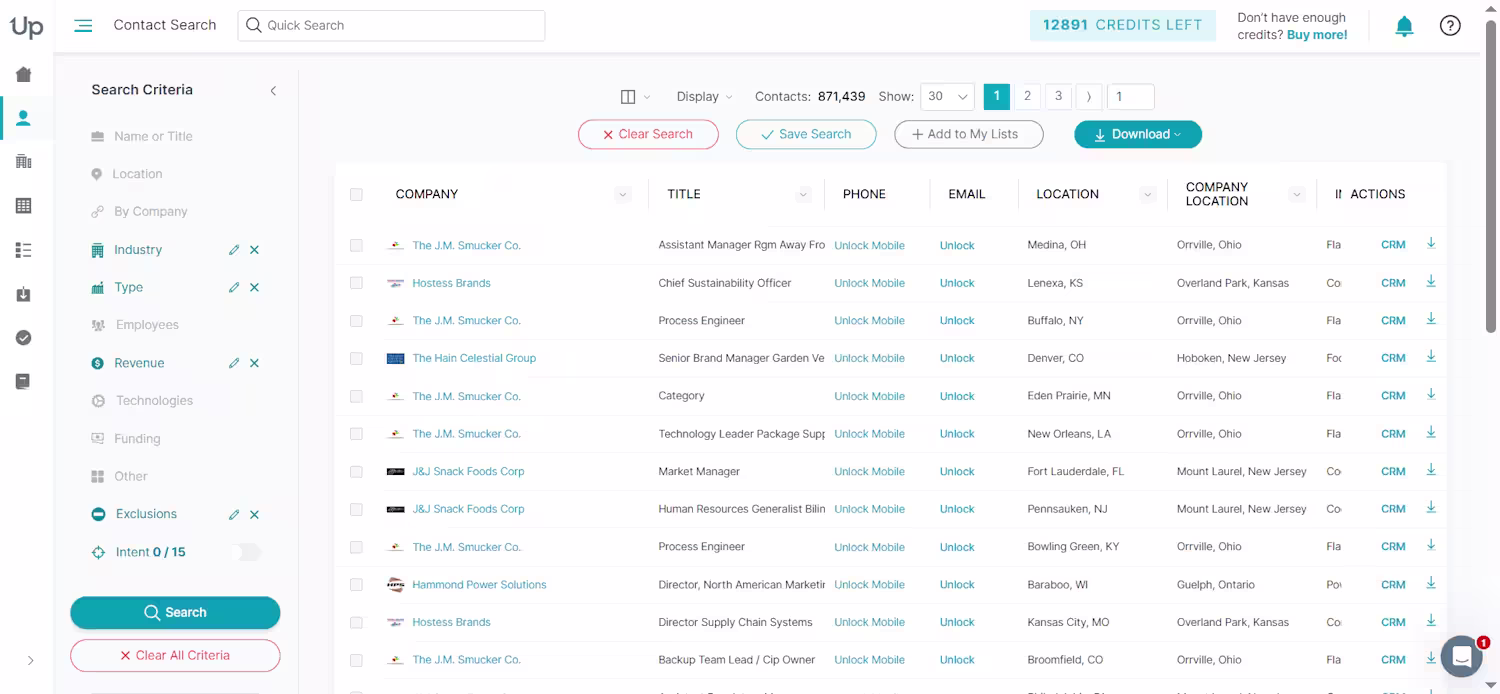Image resolution: width=1500 pixels, height=694 pixels.
Task: Go to results page 2
Action: pyautogui.click(x=1027, y=97)
